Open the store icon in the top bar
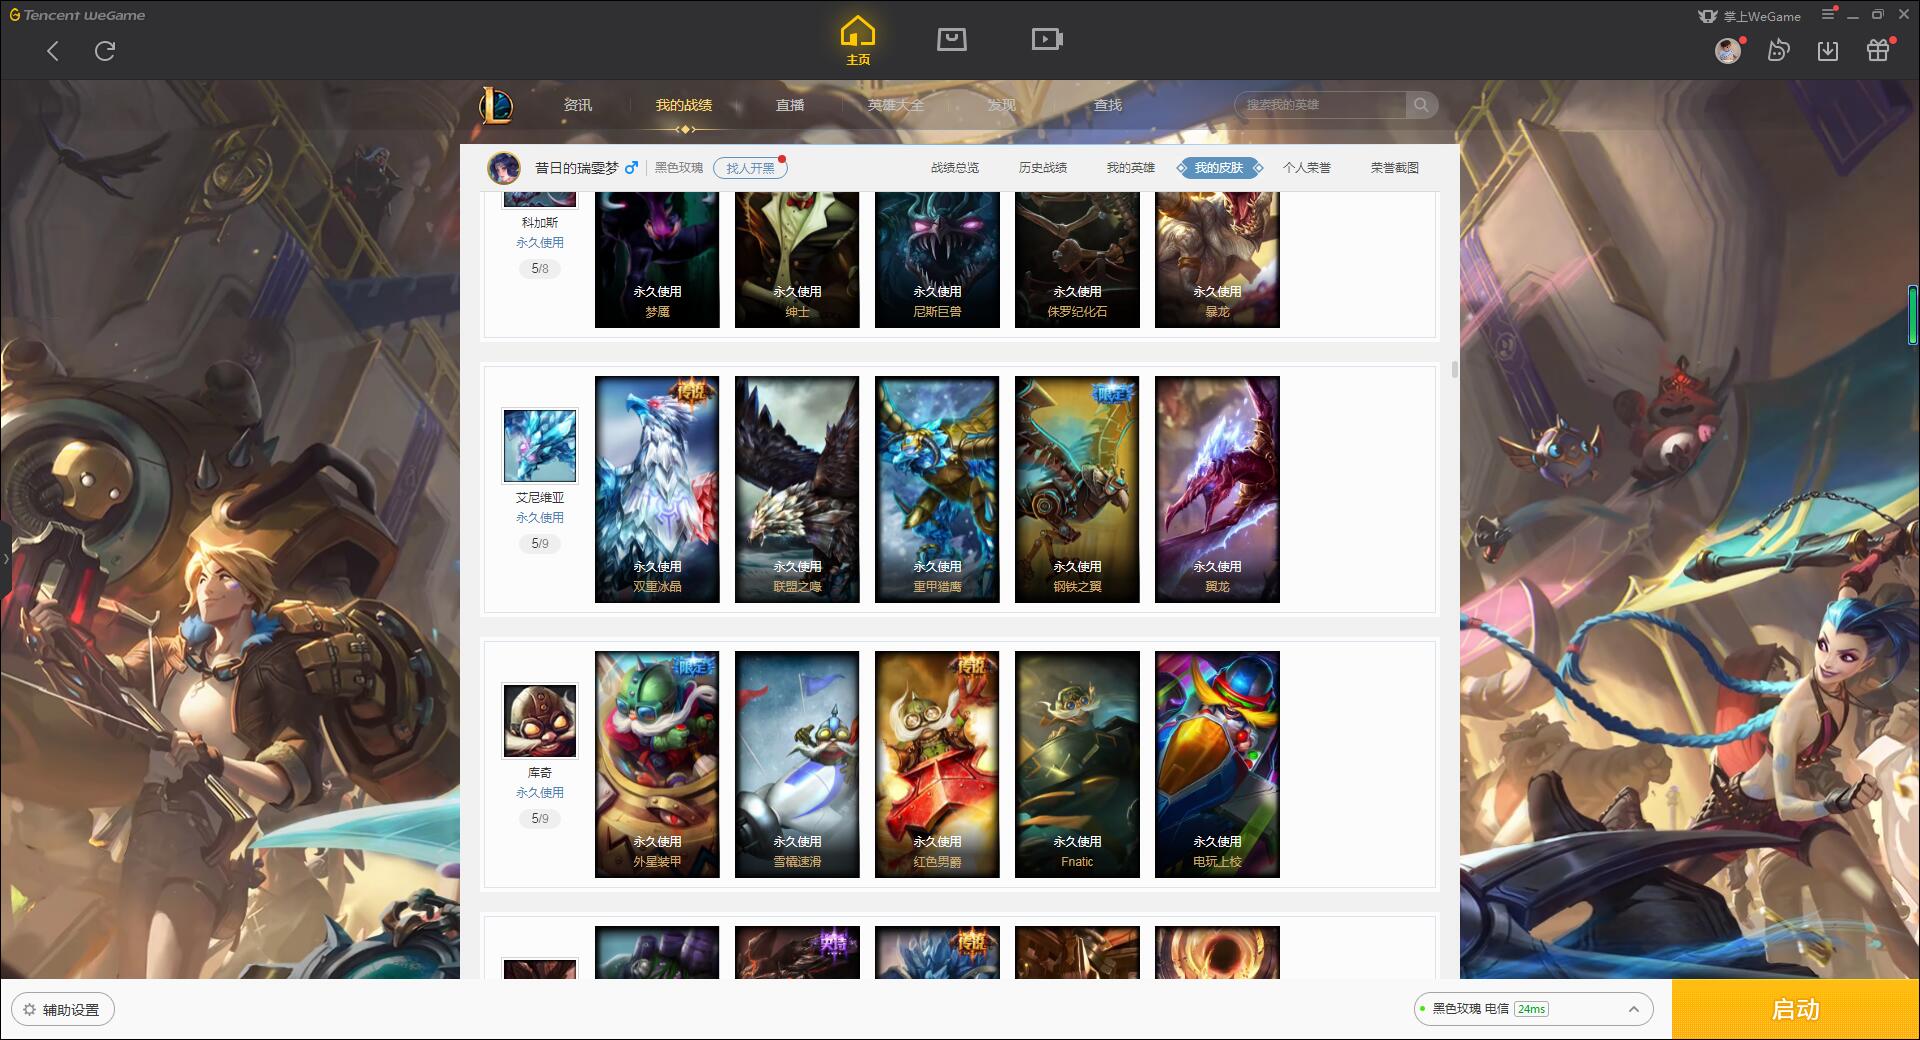 coord(951,39)
